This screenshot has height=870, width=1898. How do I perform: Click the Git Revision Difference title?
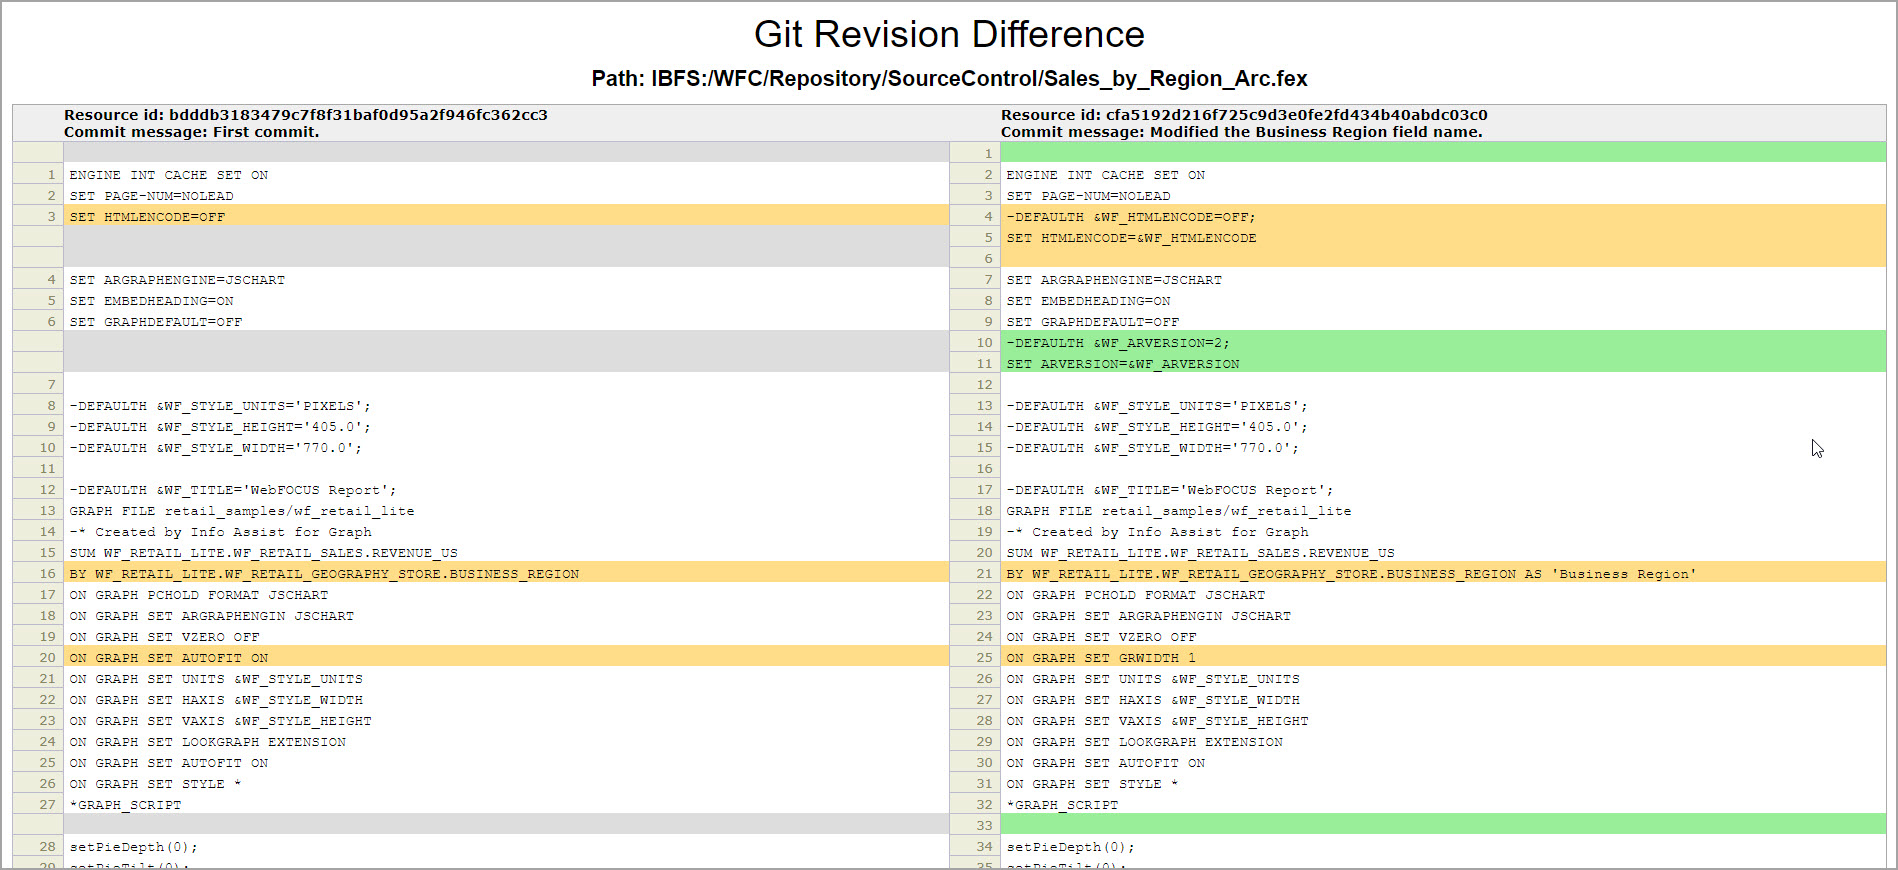point(948,35)
